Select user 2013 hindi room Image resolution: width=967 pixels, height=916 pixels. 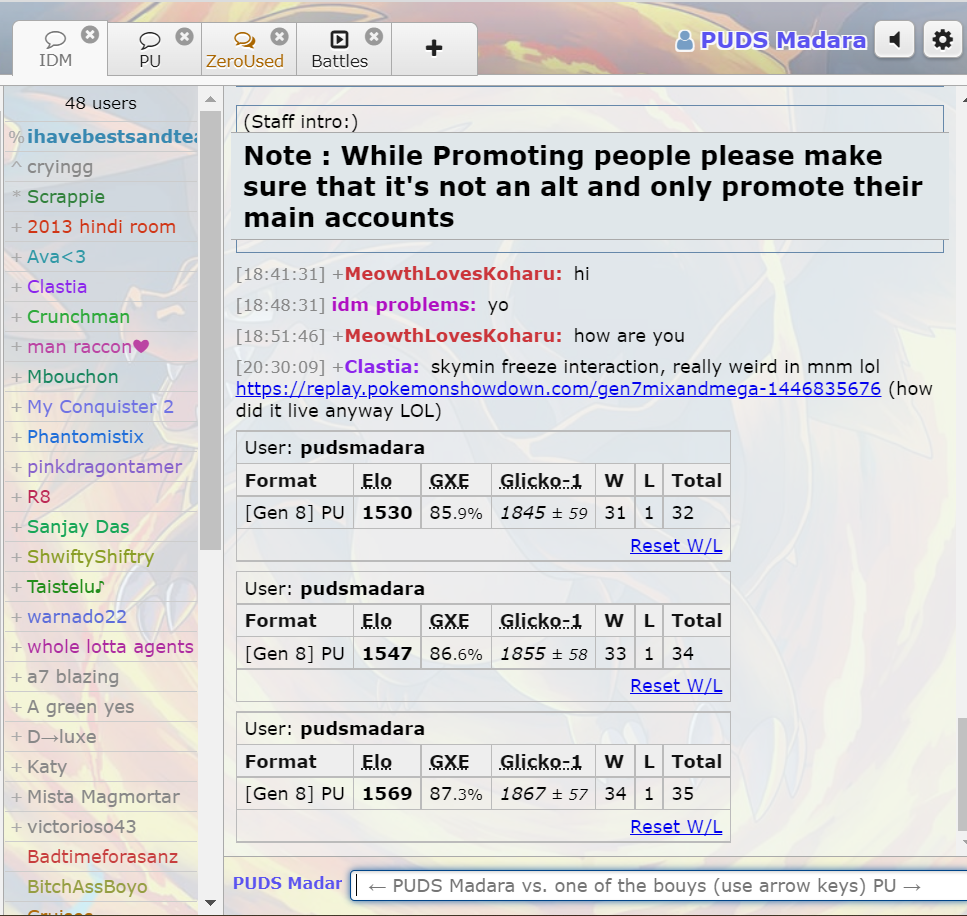(x=102, y=226)
